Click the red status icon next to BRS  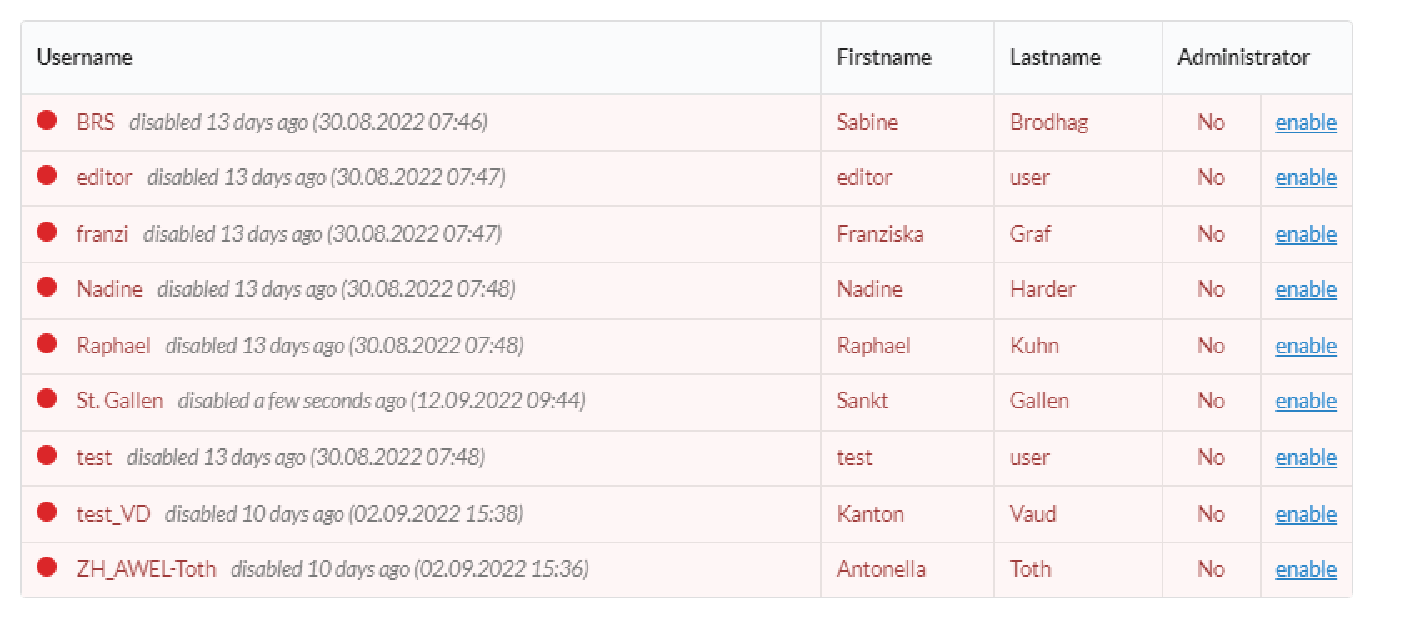(x=46, y=121)
